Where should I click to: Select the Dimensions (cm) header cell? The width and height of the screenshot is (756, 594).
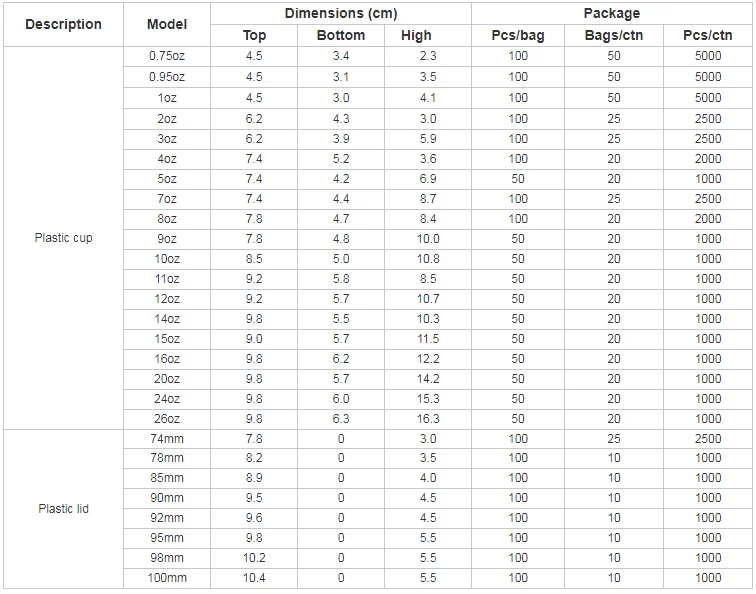pos(340,13)
